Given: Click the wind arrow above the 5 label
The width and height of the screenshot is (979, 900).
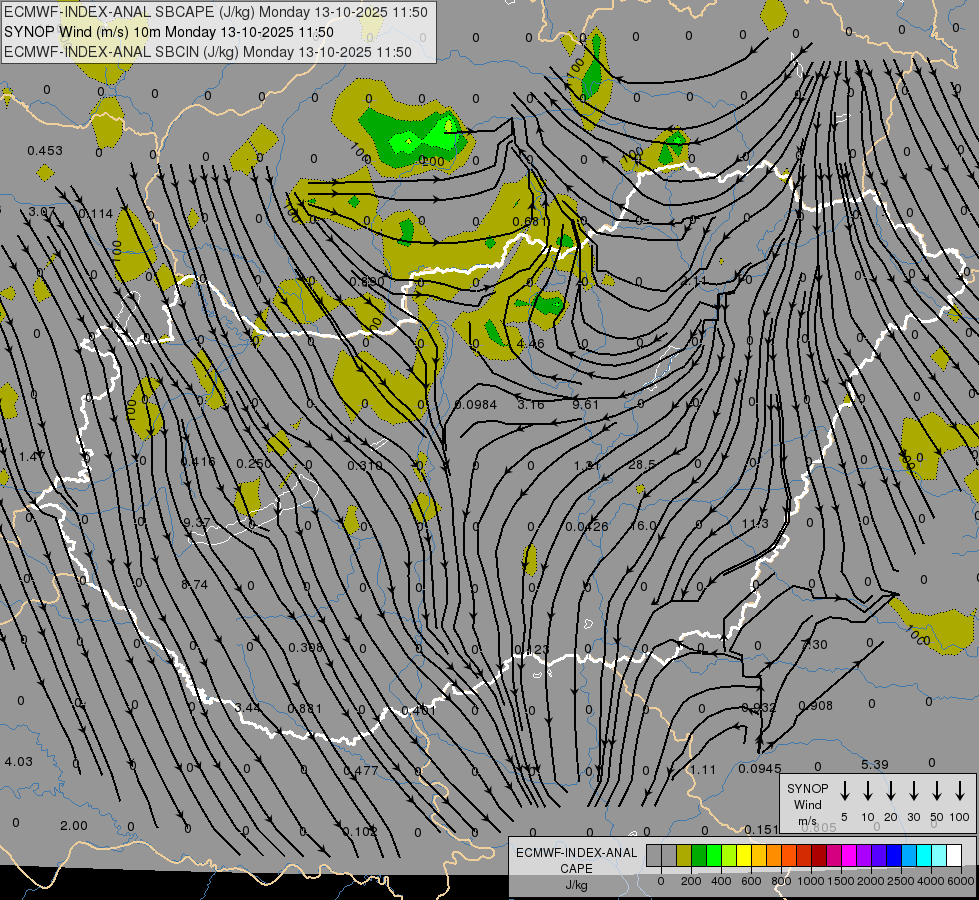Looking at the screenshot, I should [845, 791].
